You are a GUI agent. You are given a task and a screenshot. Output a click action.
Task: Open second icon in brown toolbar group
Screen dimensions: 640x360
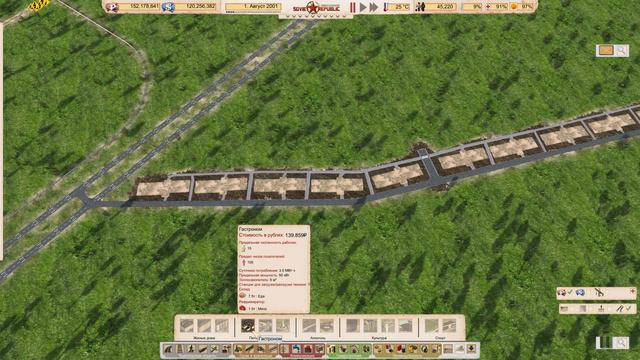tap(250, 349)
